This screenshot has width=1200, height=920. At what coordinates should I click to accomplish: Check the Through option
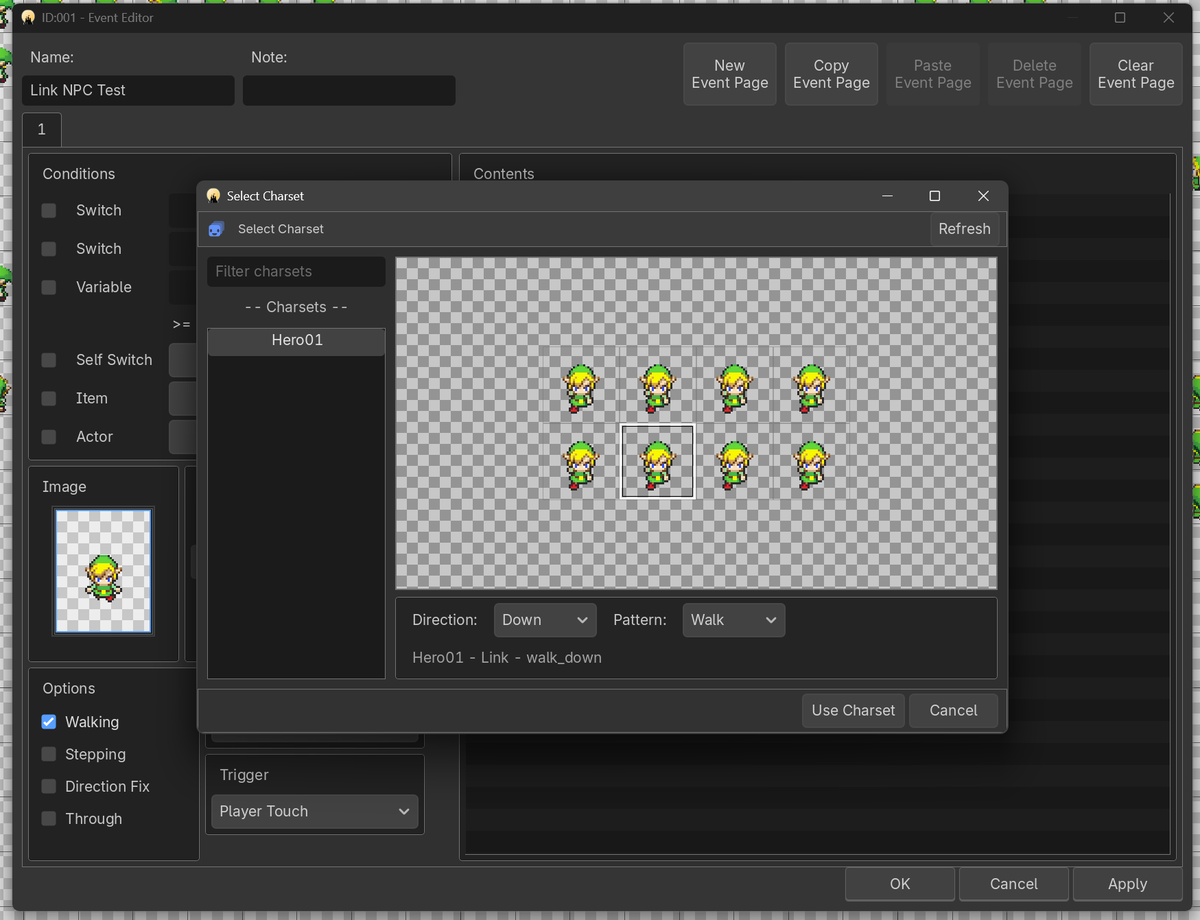pyautogui.click(x=49, y=818)
